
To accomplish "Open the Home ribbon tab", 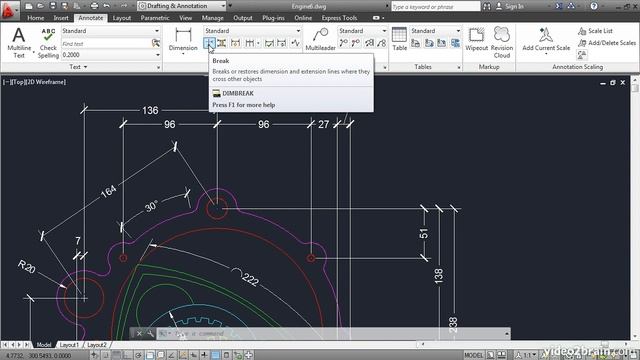I will [36, 18].
